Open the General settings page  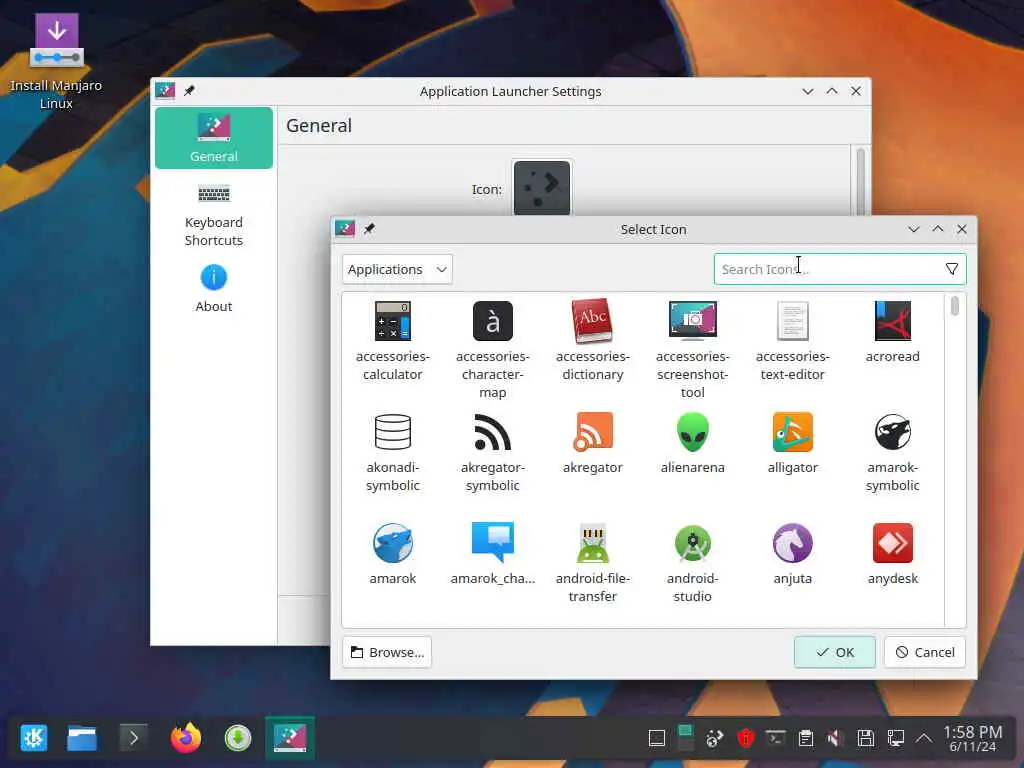(x=214, y=138)
